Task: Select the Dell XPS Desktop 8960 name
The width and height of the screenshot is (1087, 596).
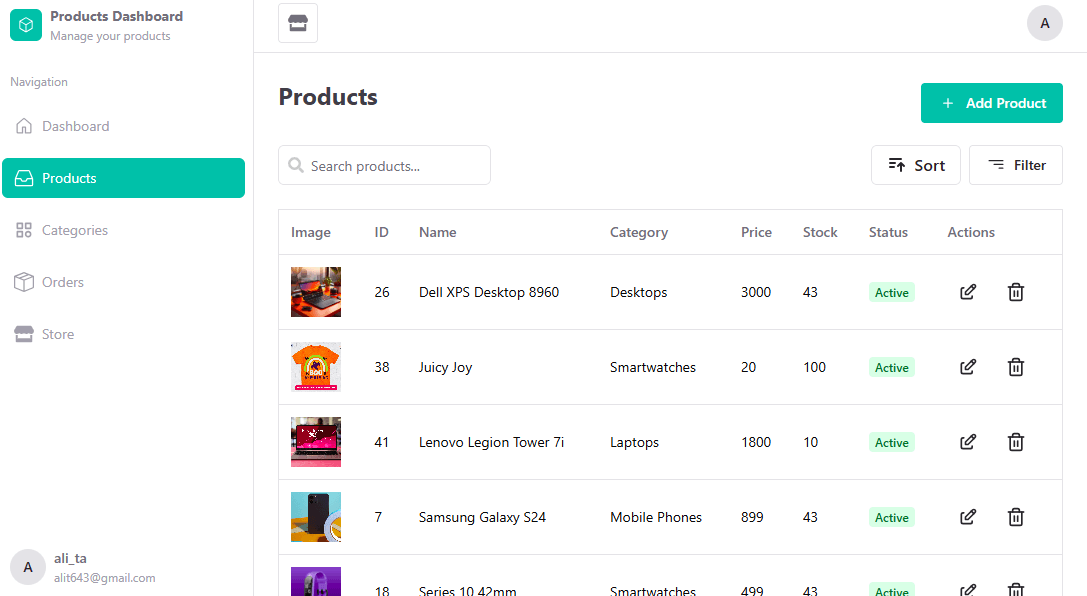Action: tap(489, 292)
